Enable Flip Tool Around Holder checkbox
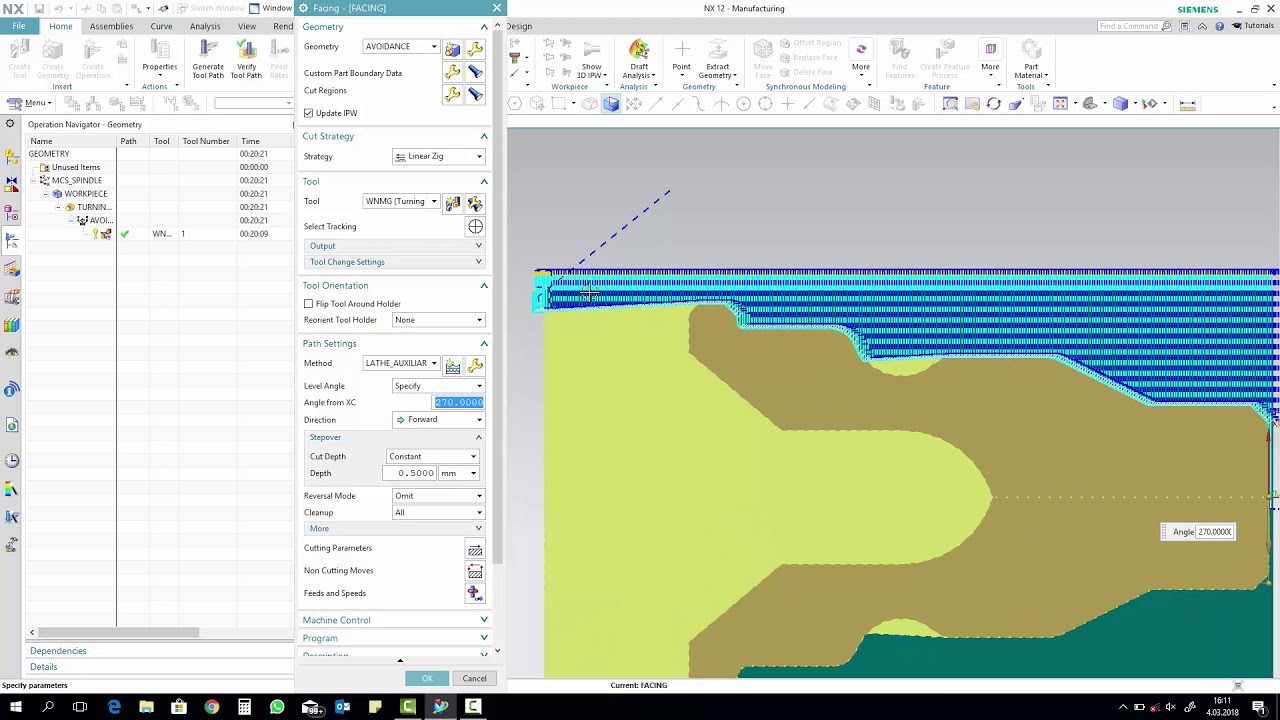This screenshot has width=1280, height=720. (309, 304)
